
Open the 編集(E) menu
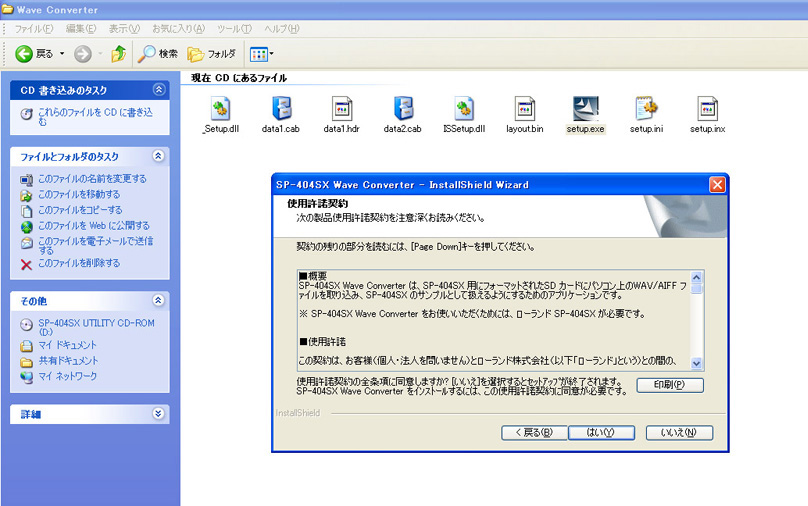coord(81,29)
